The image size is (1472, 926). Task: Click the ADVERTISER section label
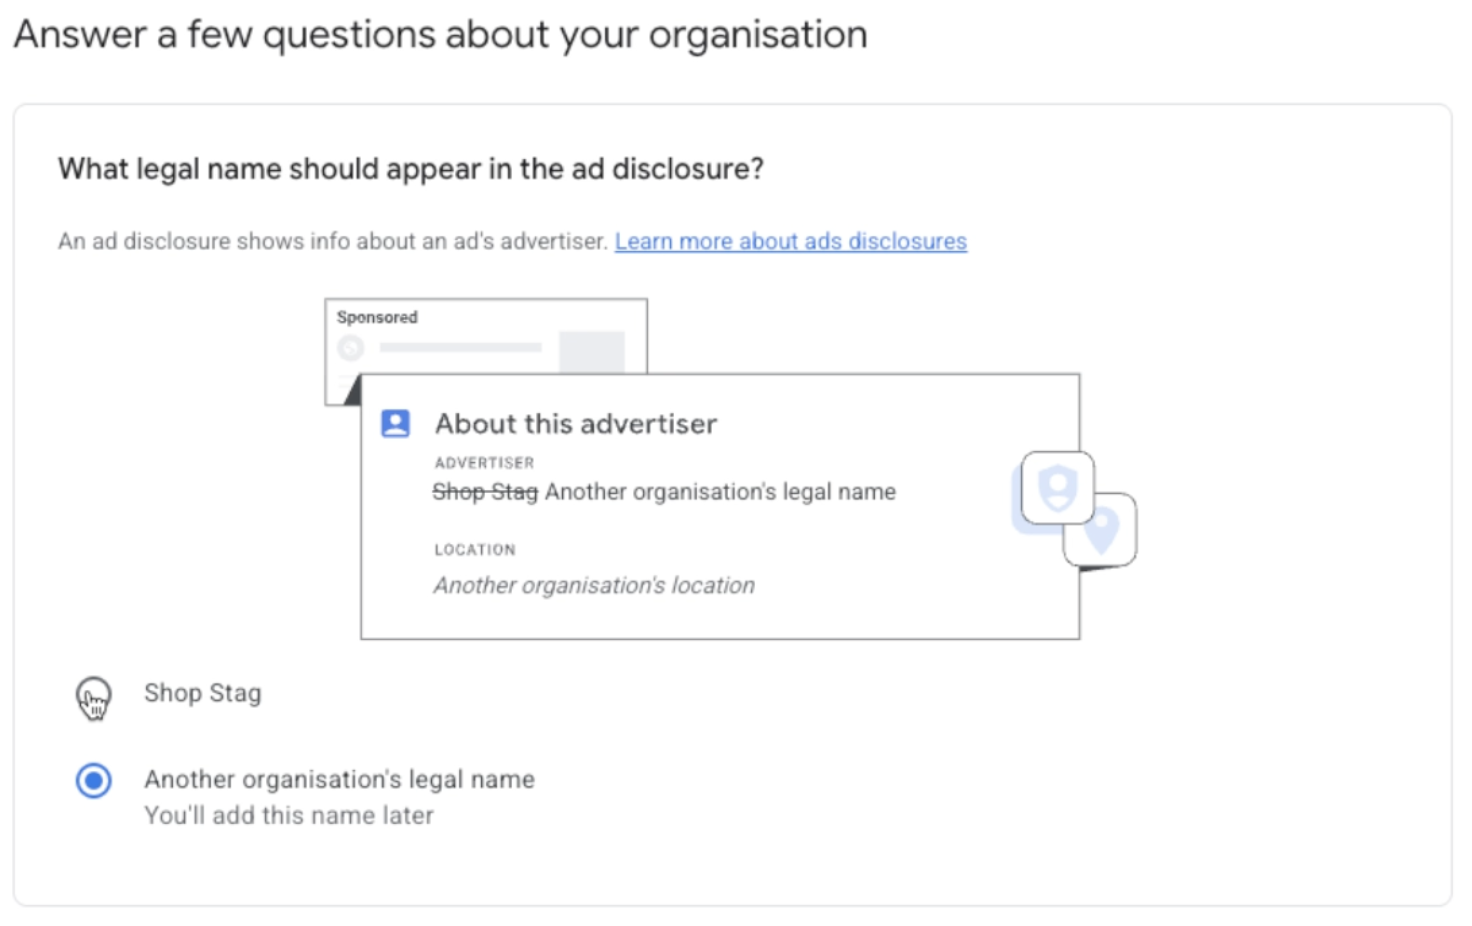click(x=484, y=462)
